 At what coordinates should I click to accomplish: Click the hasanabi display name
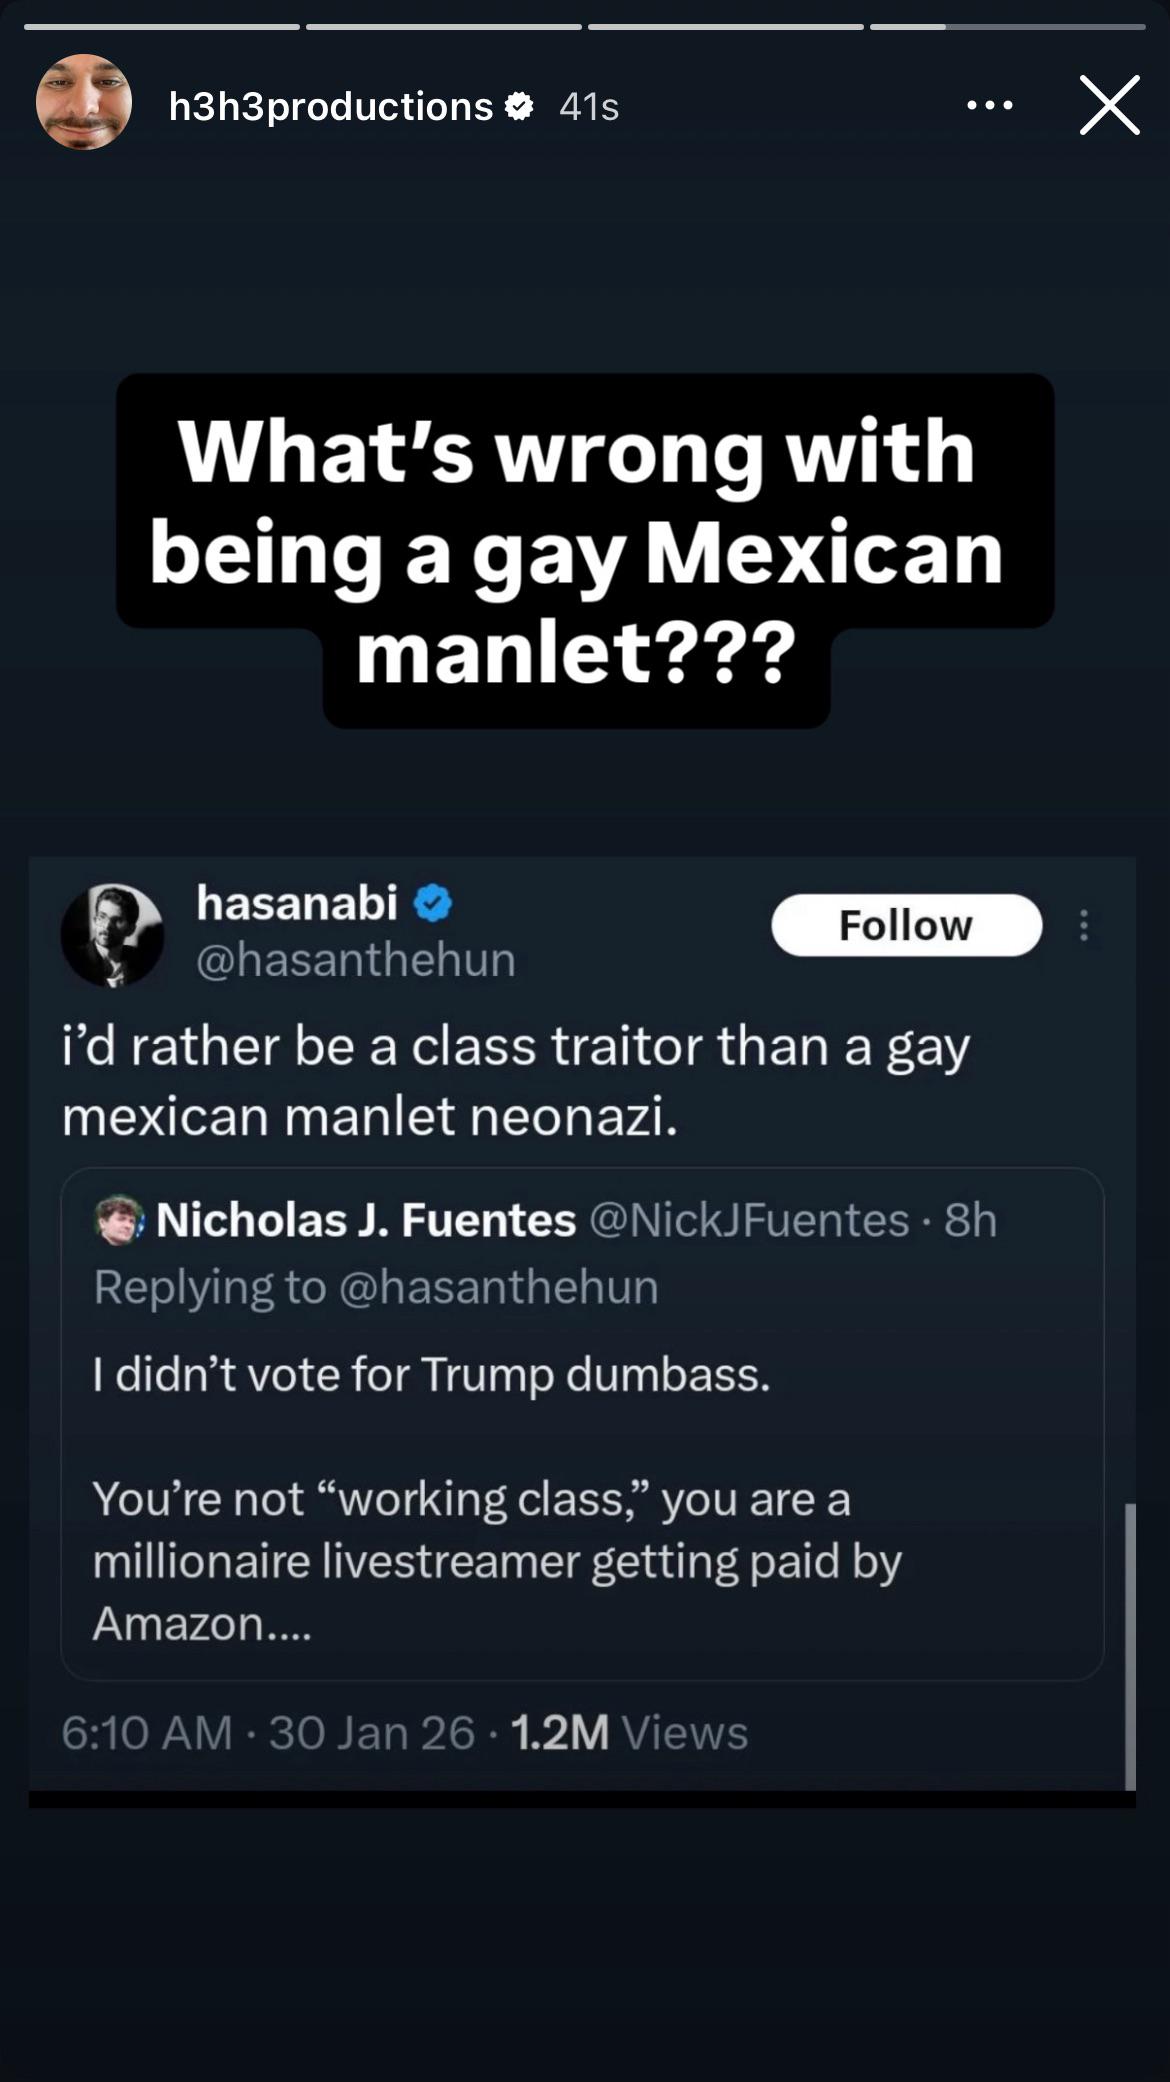(x=297, y=903)
